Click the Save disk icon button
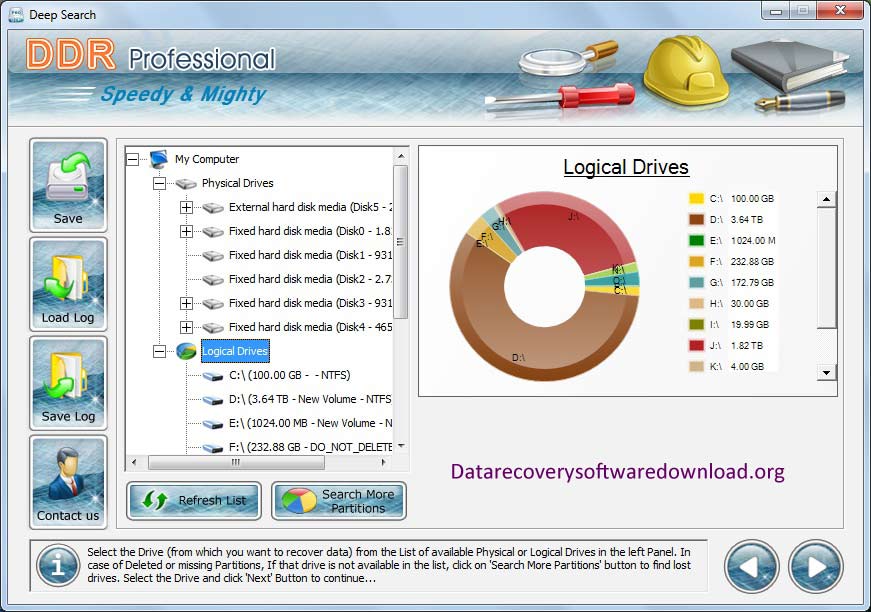871x612 pixels. click(x=68, y=185)
